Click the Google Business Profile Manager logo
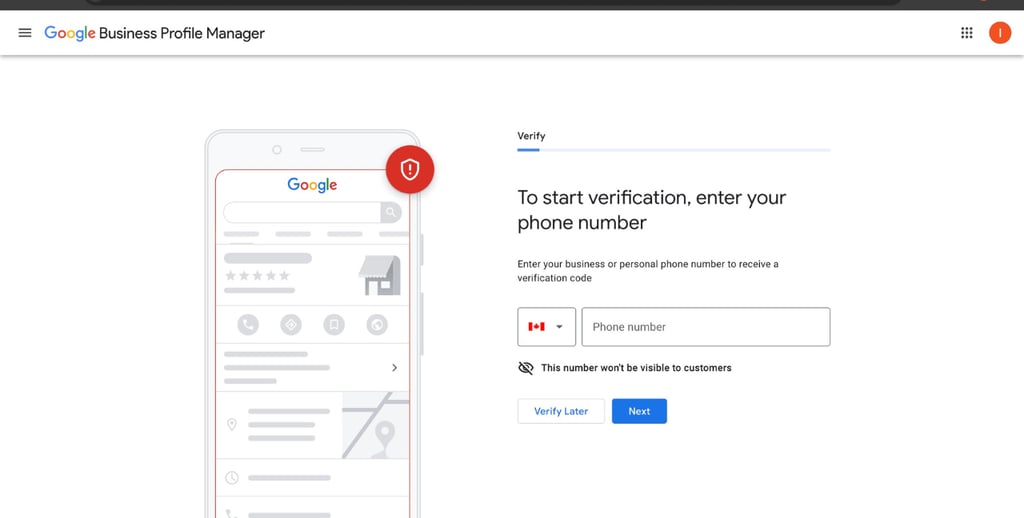This screenshot has height=518, width=1024. tap(154, 33)
